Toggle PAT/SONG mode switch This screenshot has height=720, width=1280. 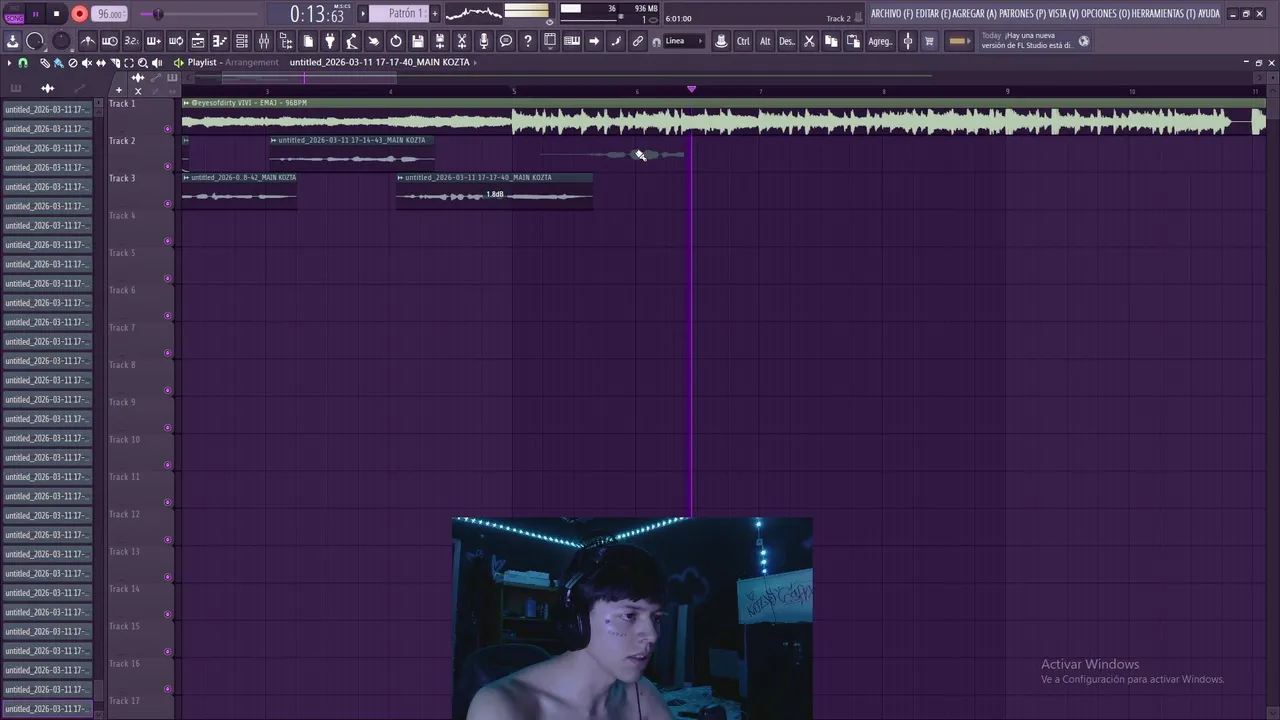pos(14,14)
